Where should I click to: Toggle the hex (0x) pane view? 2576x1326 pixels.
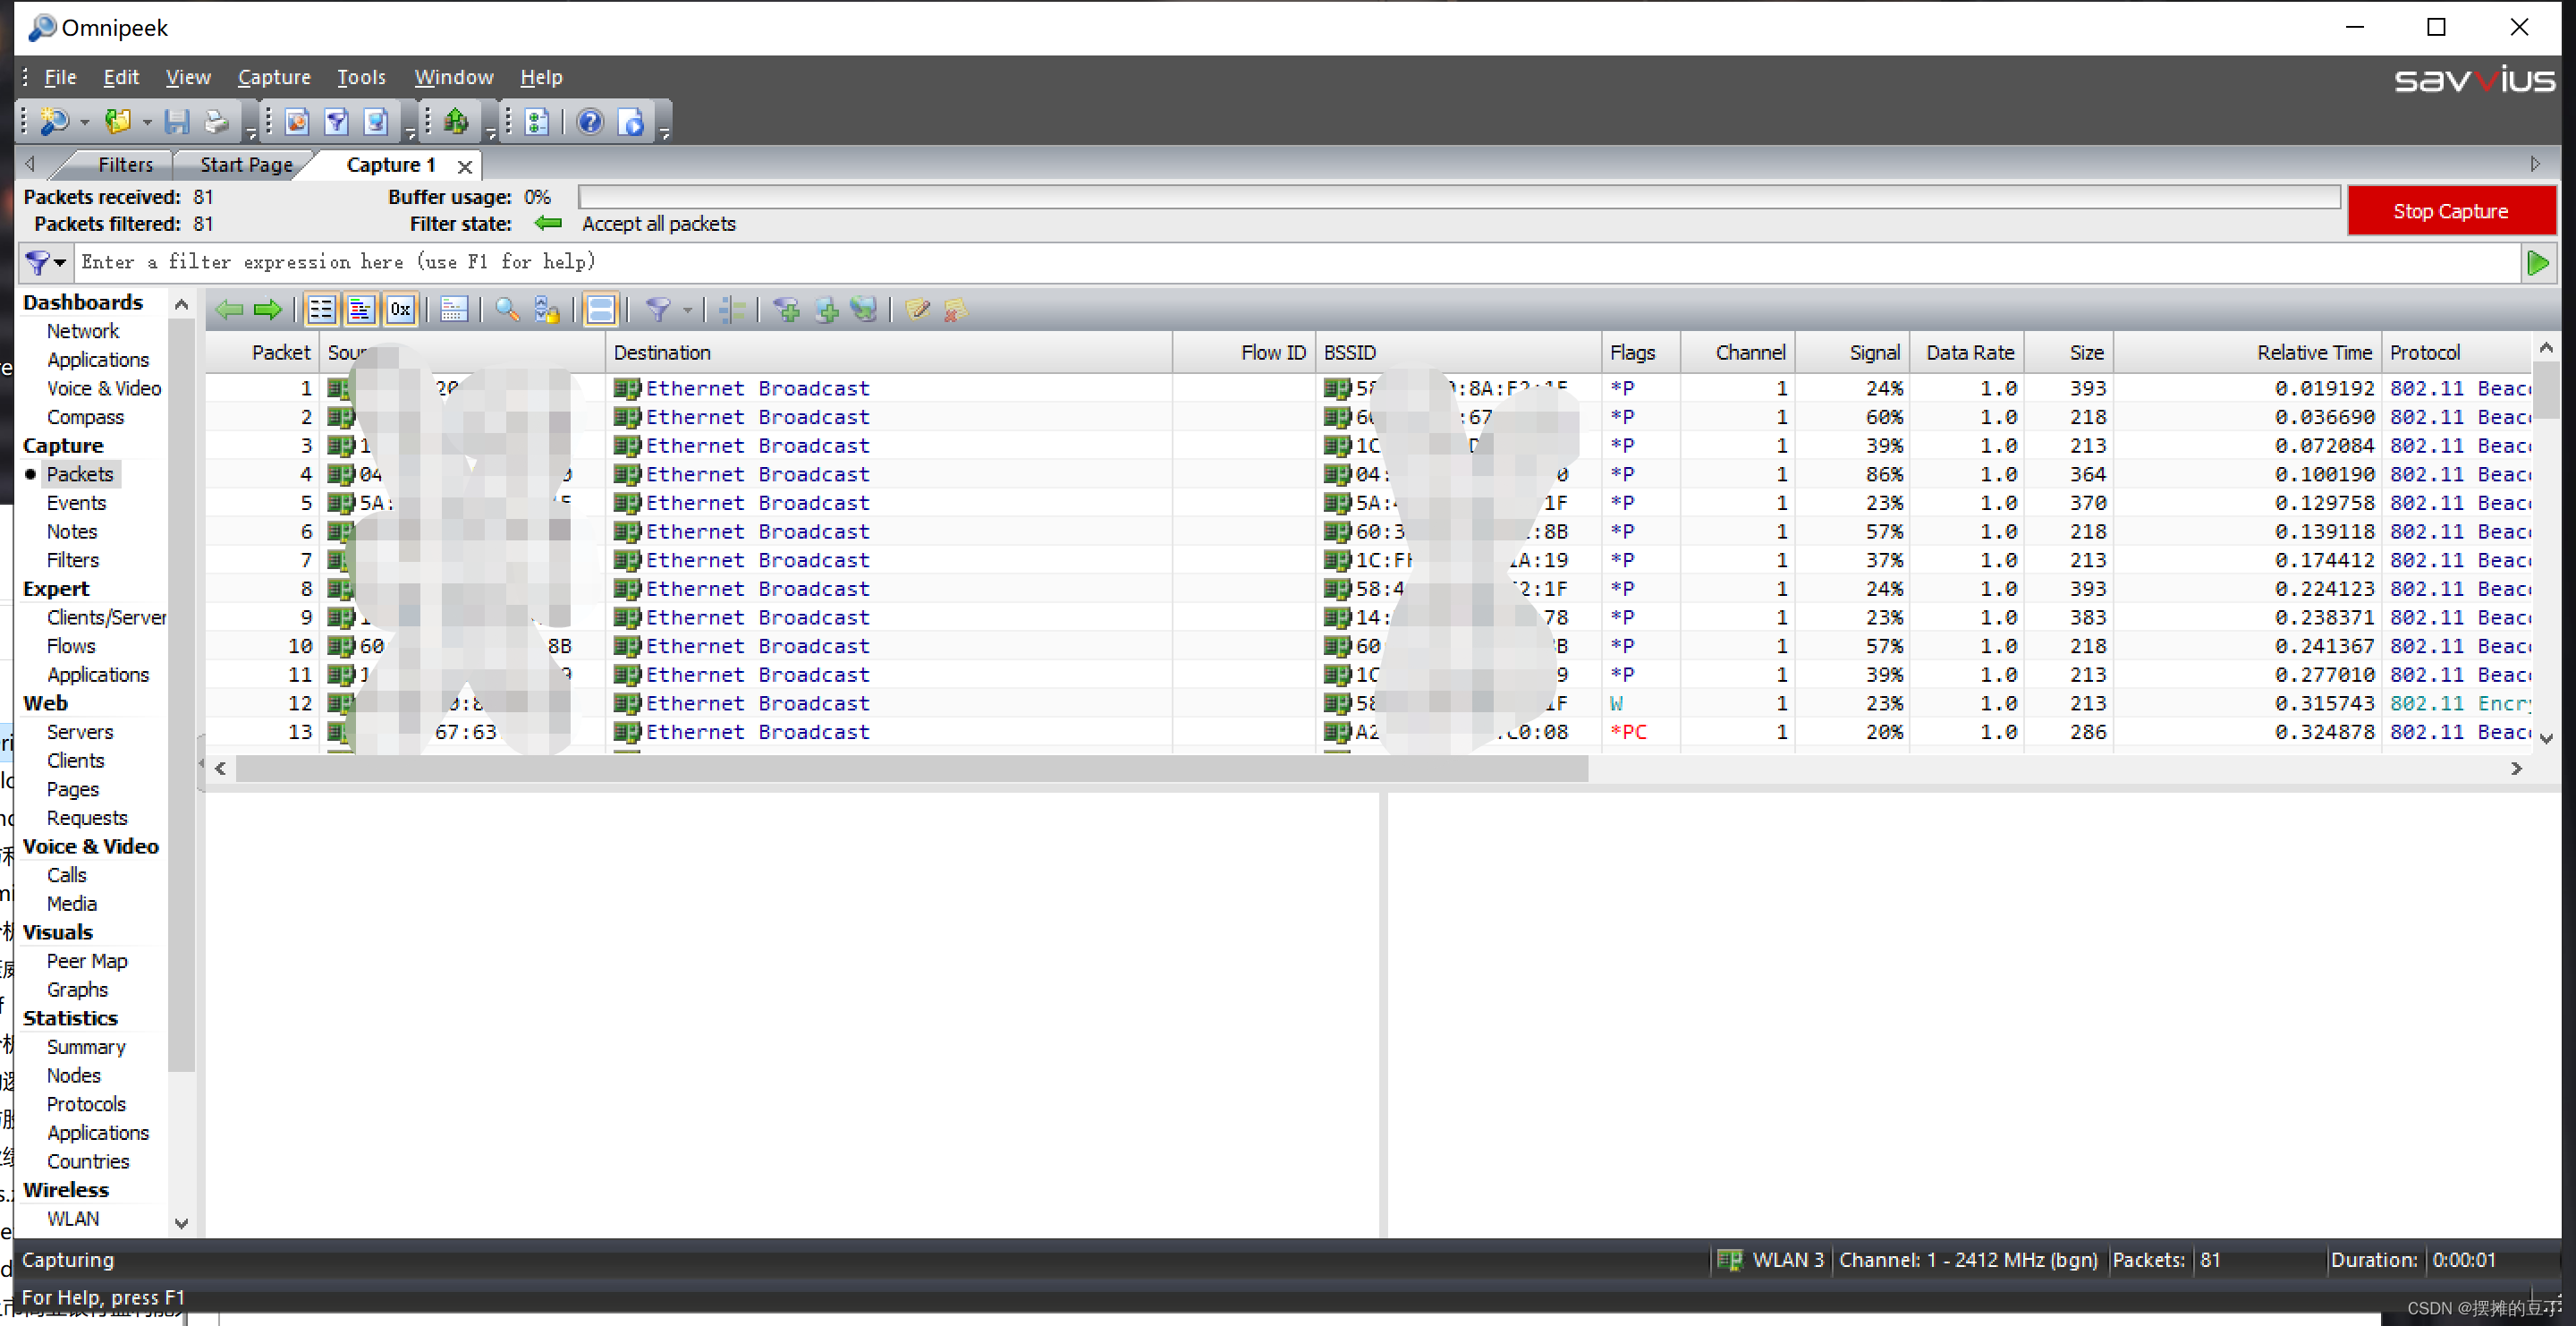[x=400, y=310]
